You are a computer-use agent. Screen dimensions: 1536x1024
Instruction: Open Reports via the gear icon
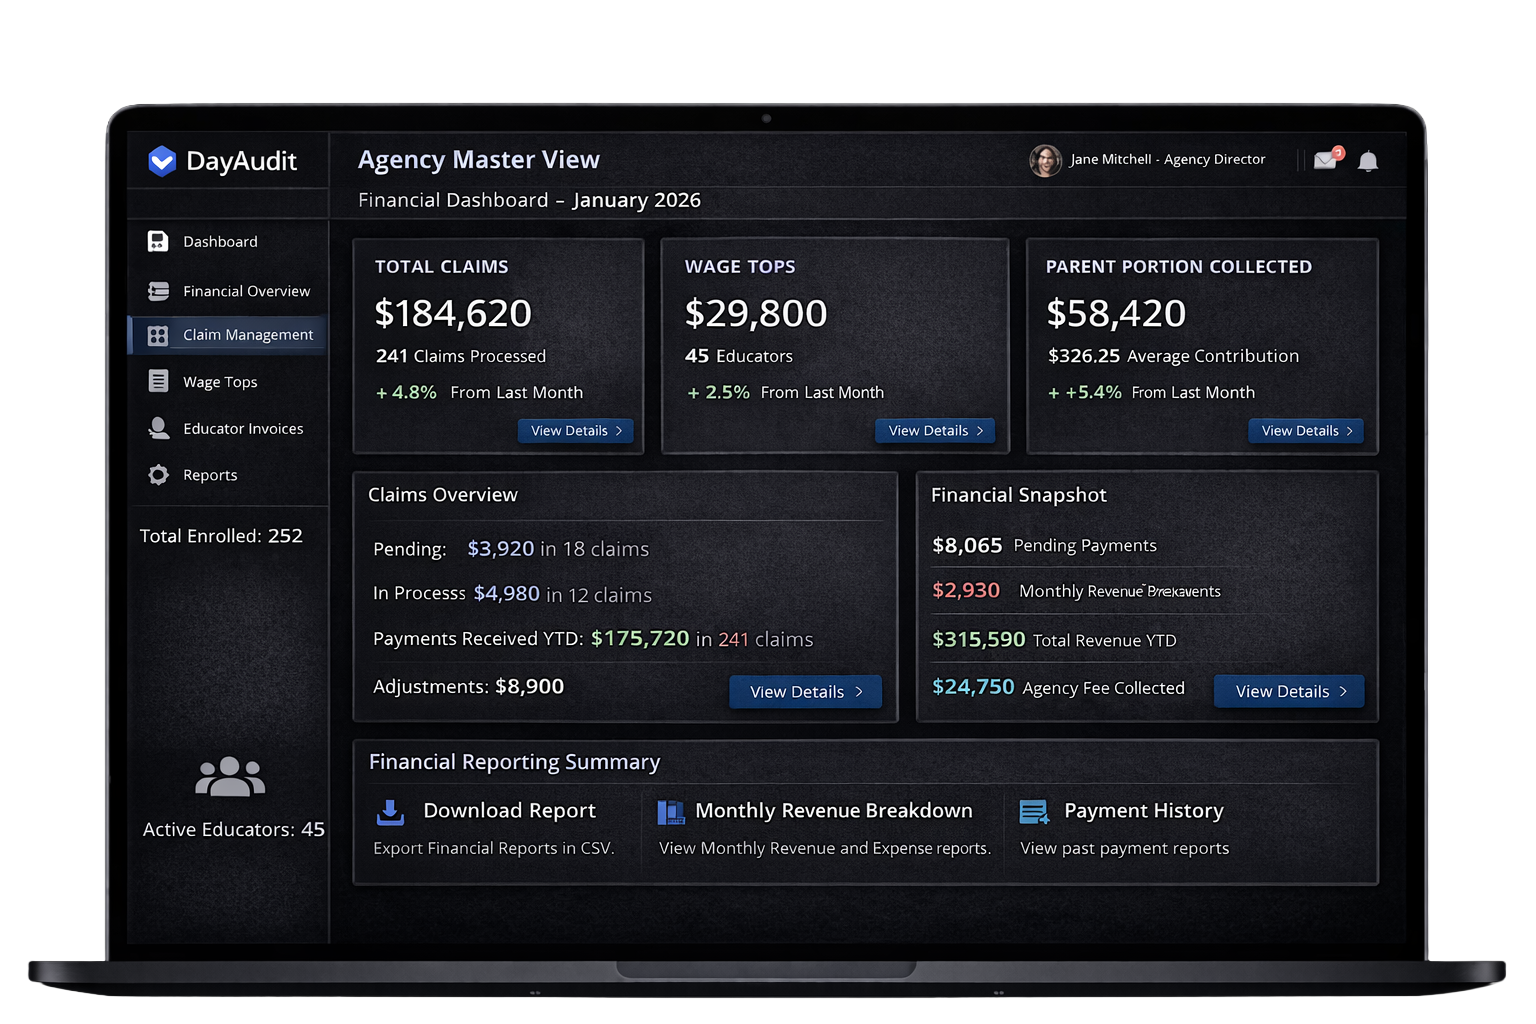[159, 475]
